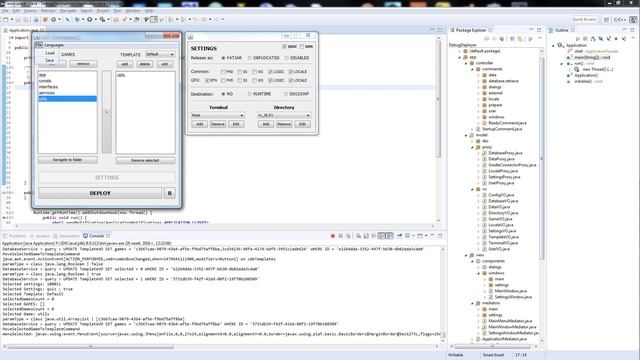Click the Print icon in Eclipse toolbar

(36, 19)
